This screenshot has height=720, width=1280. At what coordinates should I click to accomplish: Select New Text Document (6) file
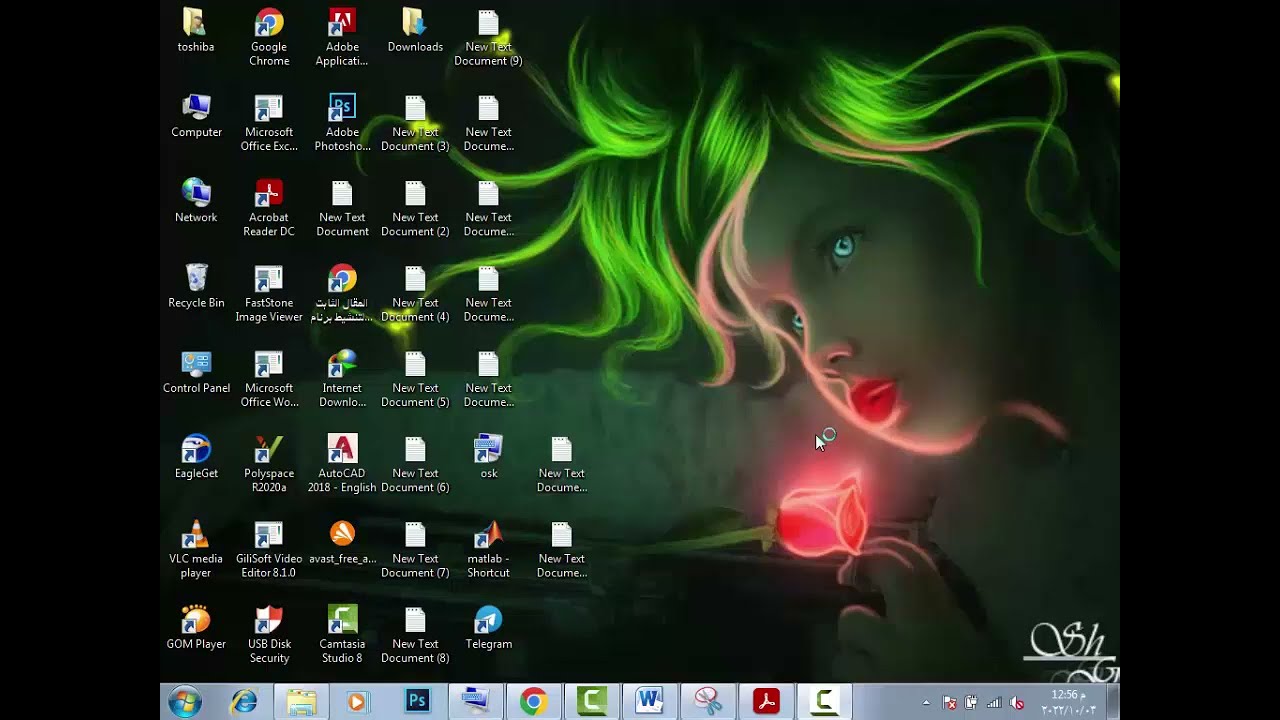[415, 463]
